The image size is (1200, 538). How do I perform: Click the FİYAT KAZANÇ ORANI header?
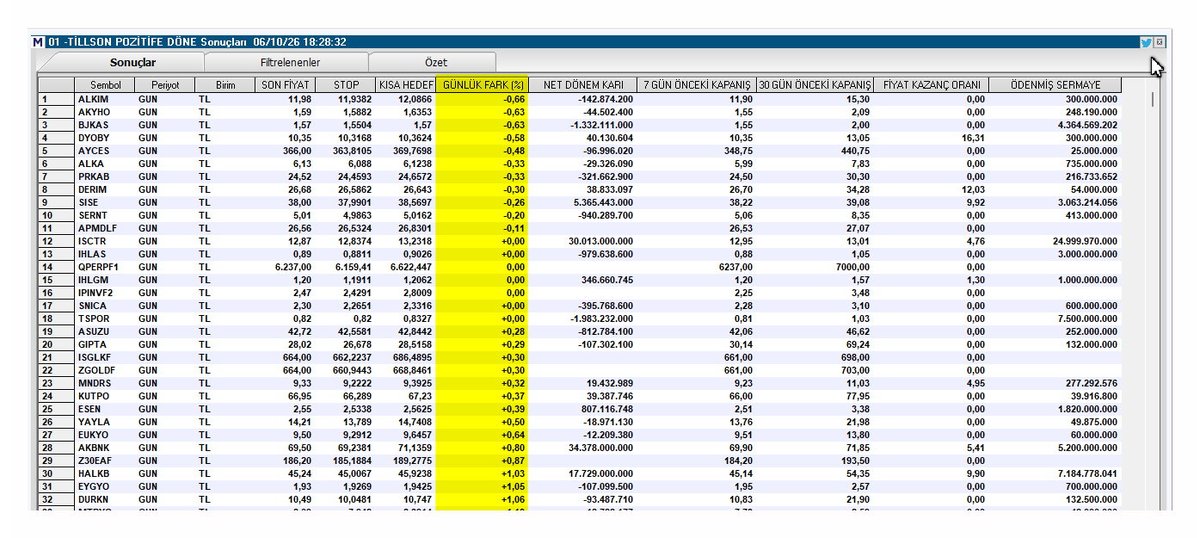click(932, 86)
